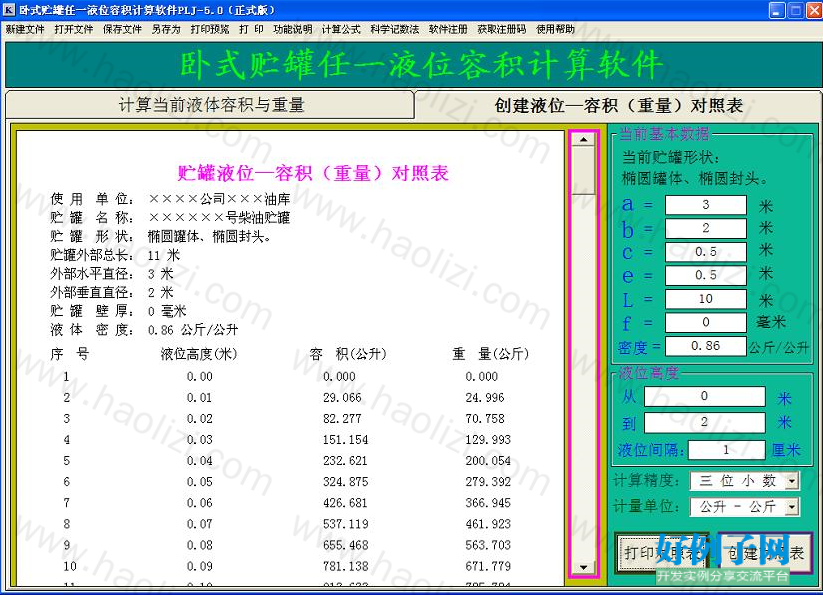Click the scrollbar up arrow
This screenshot has width=823, height=595.
[583, 140]
